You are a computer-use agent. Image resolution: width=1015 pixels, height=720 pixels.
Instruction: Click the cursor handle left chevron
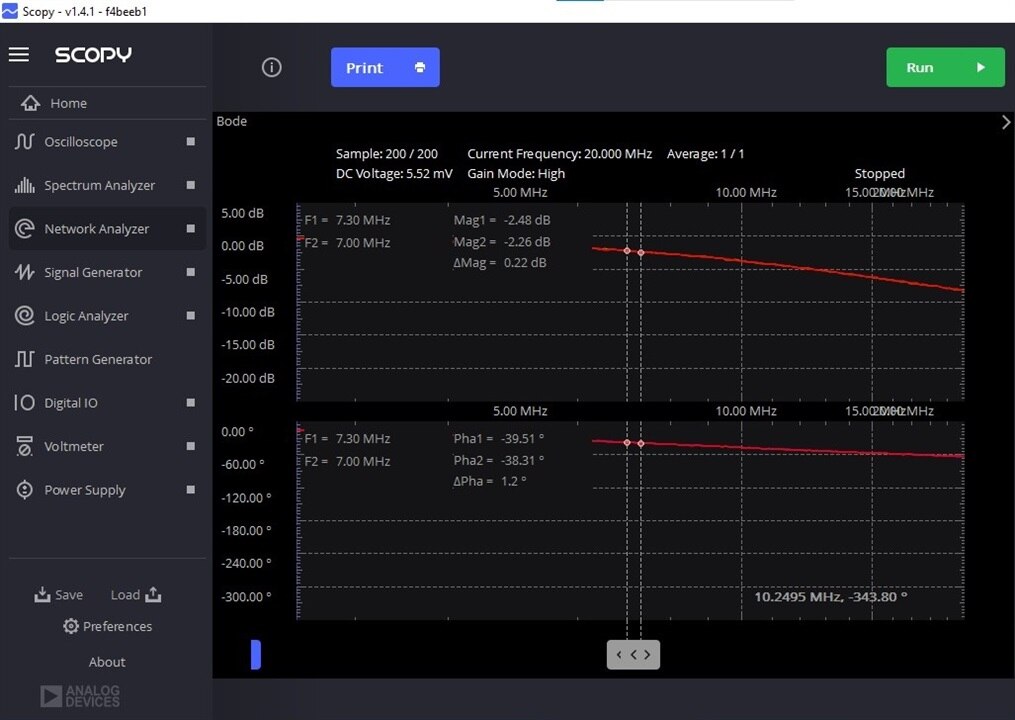click(x=620, y=655)
